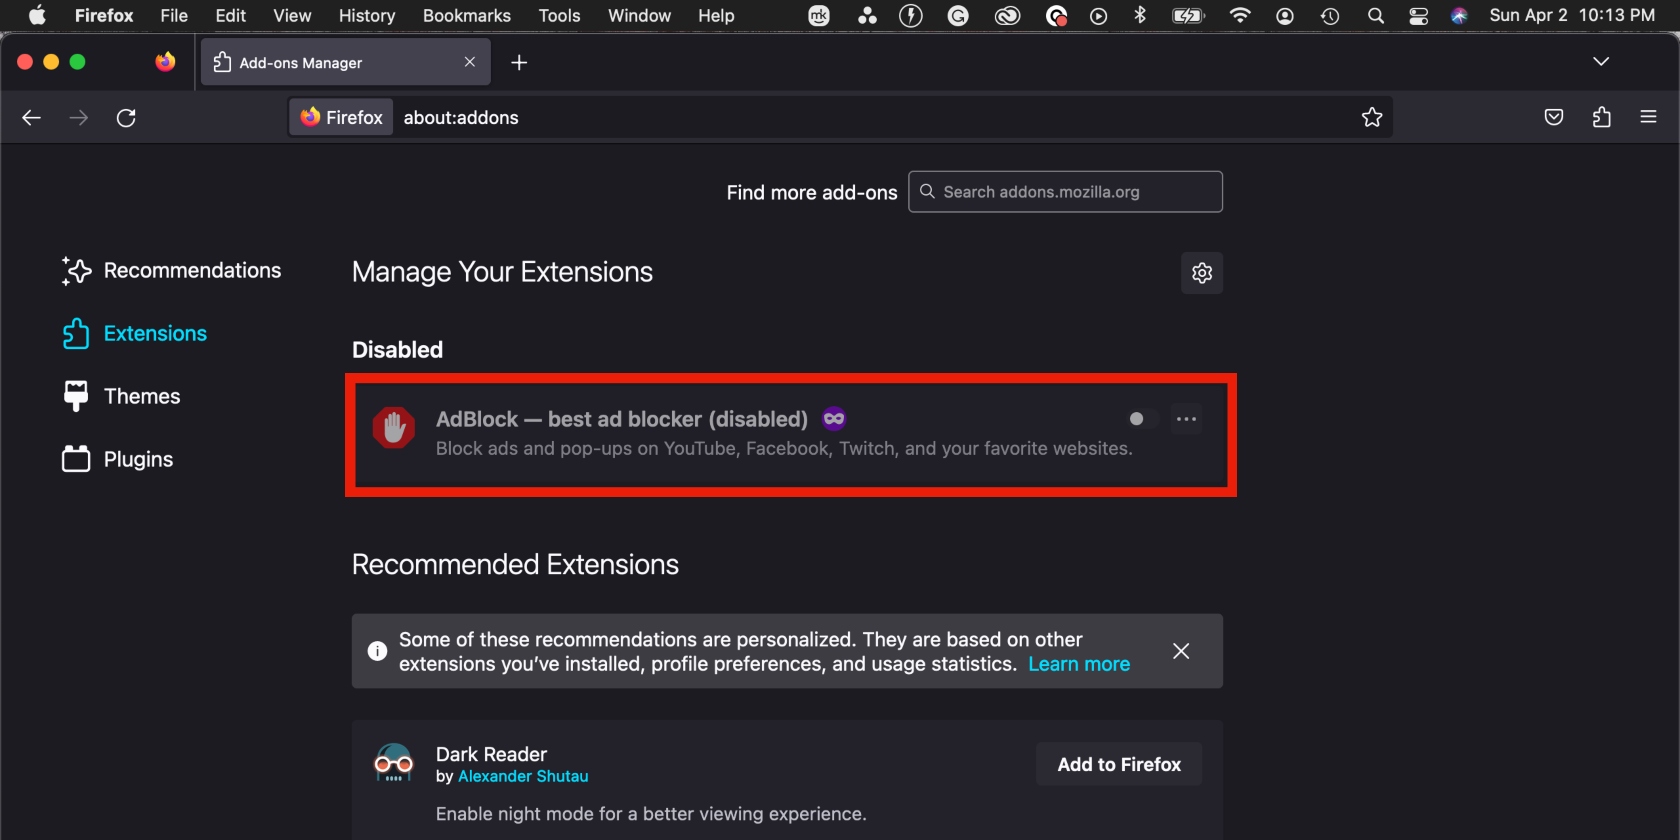The width and height of the screenshot is (1680, 840).
Task: Dismiss the personalized recommendations notice
Action: pyautogui.click(x=1181, y=651)
